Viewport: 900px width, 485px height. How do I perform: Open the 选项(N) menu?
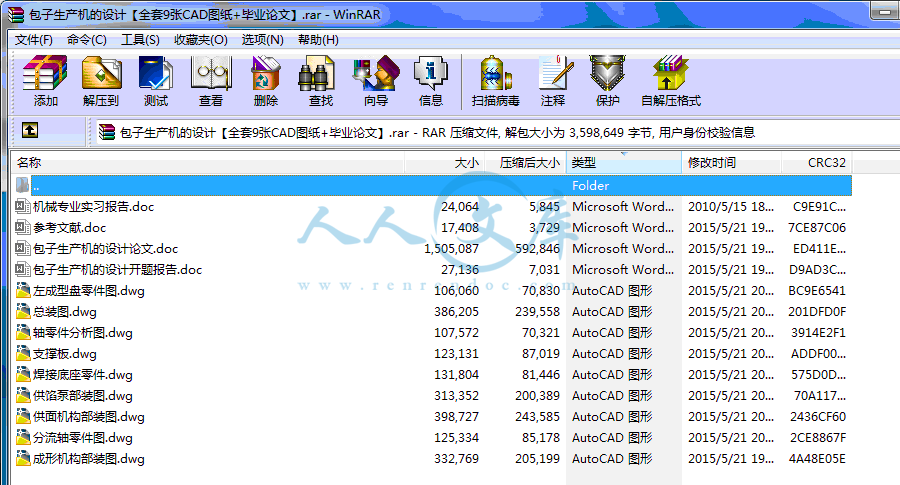(262, 40)
